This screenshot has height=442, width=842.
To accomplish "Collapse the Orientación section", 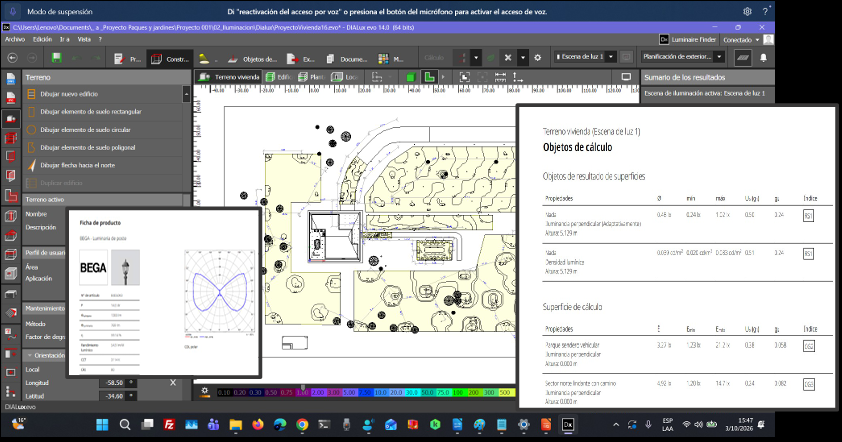I will [30, 356].
